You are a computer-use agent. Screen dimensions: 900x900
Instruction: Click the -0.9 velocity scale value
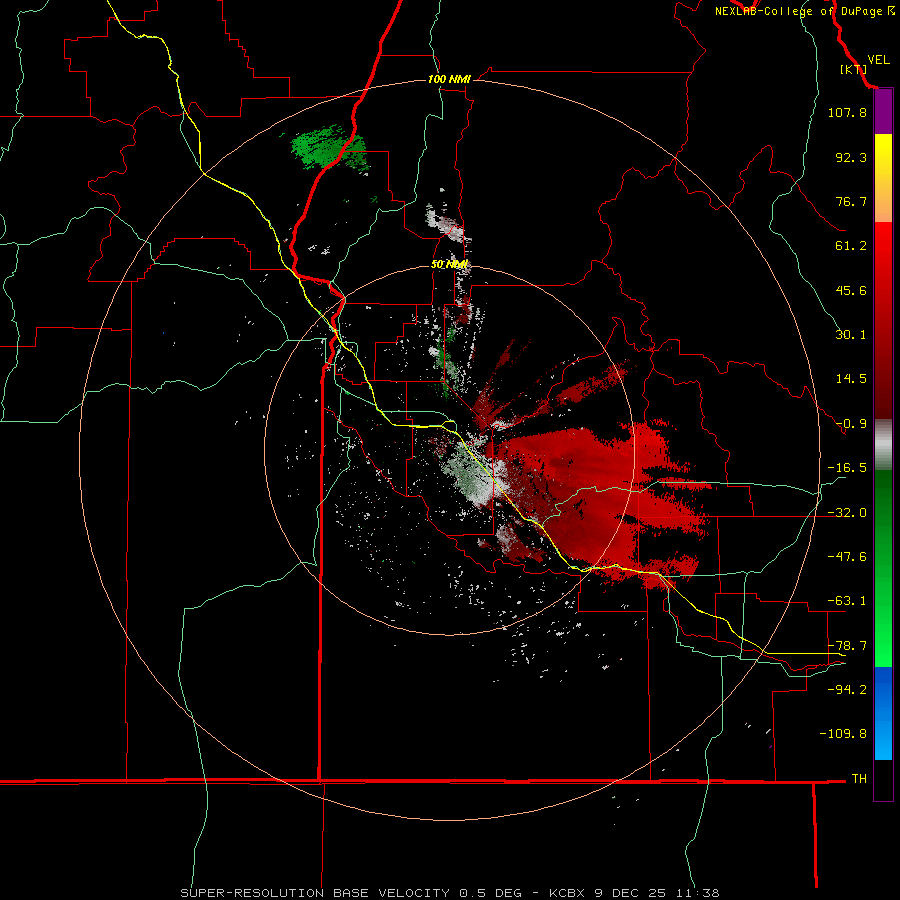pos(851,424)
